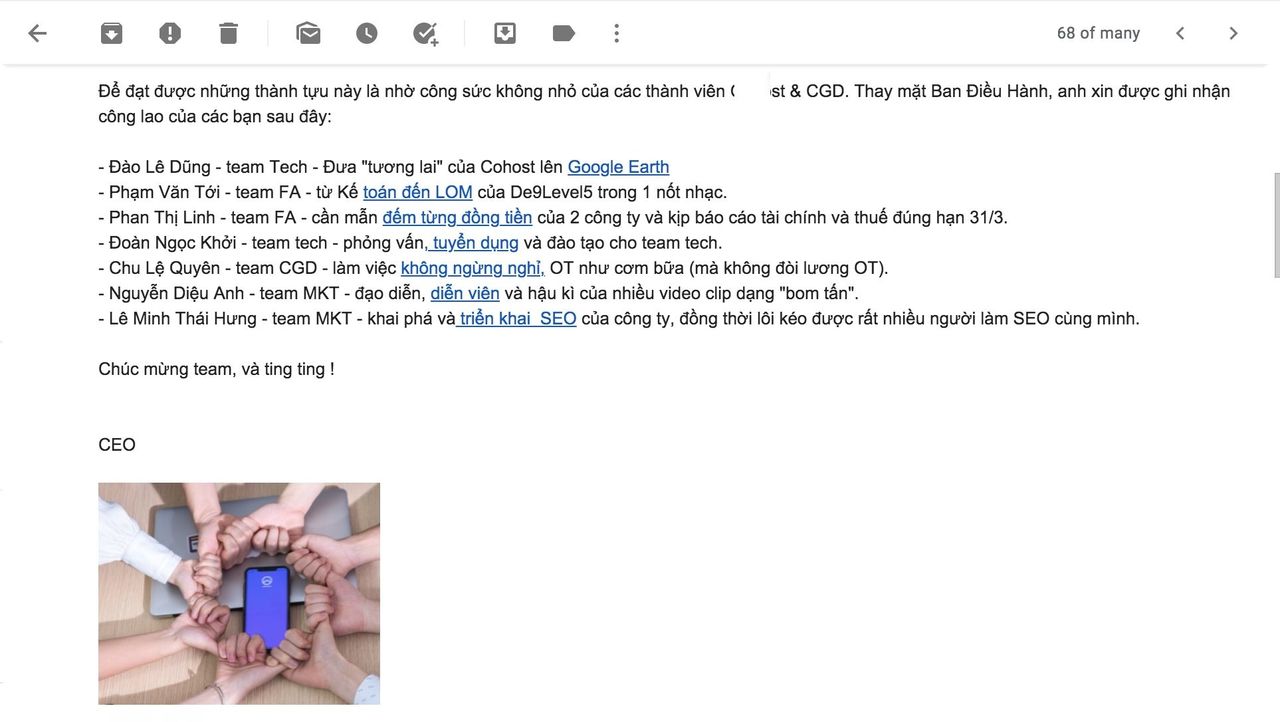This screenshot has height=722, width=1280.
Task: Move email to inbox icon
Action: [x=505, y=33]
